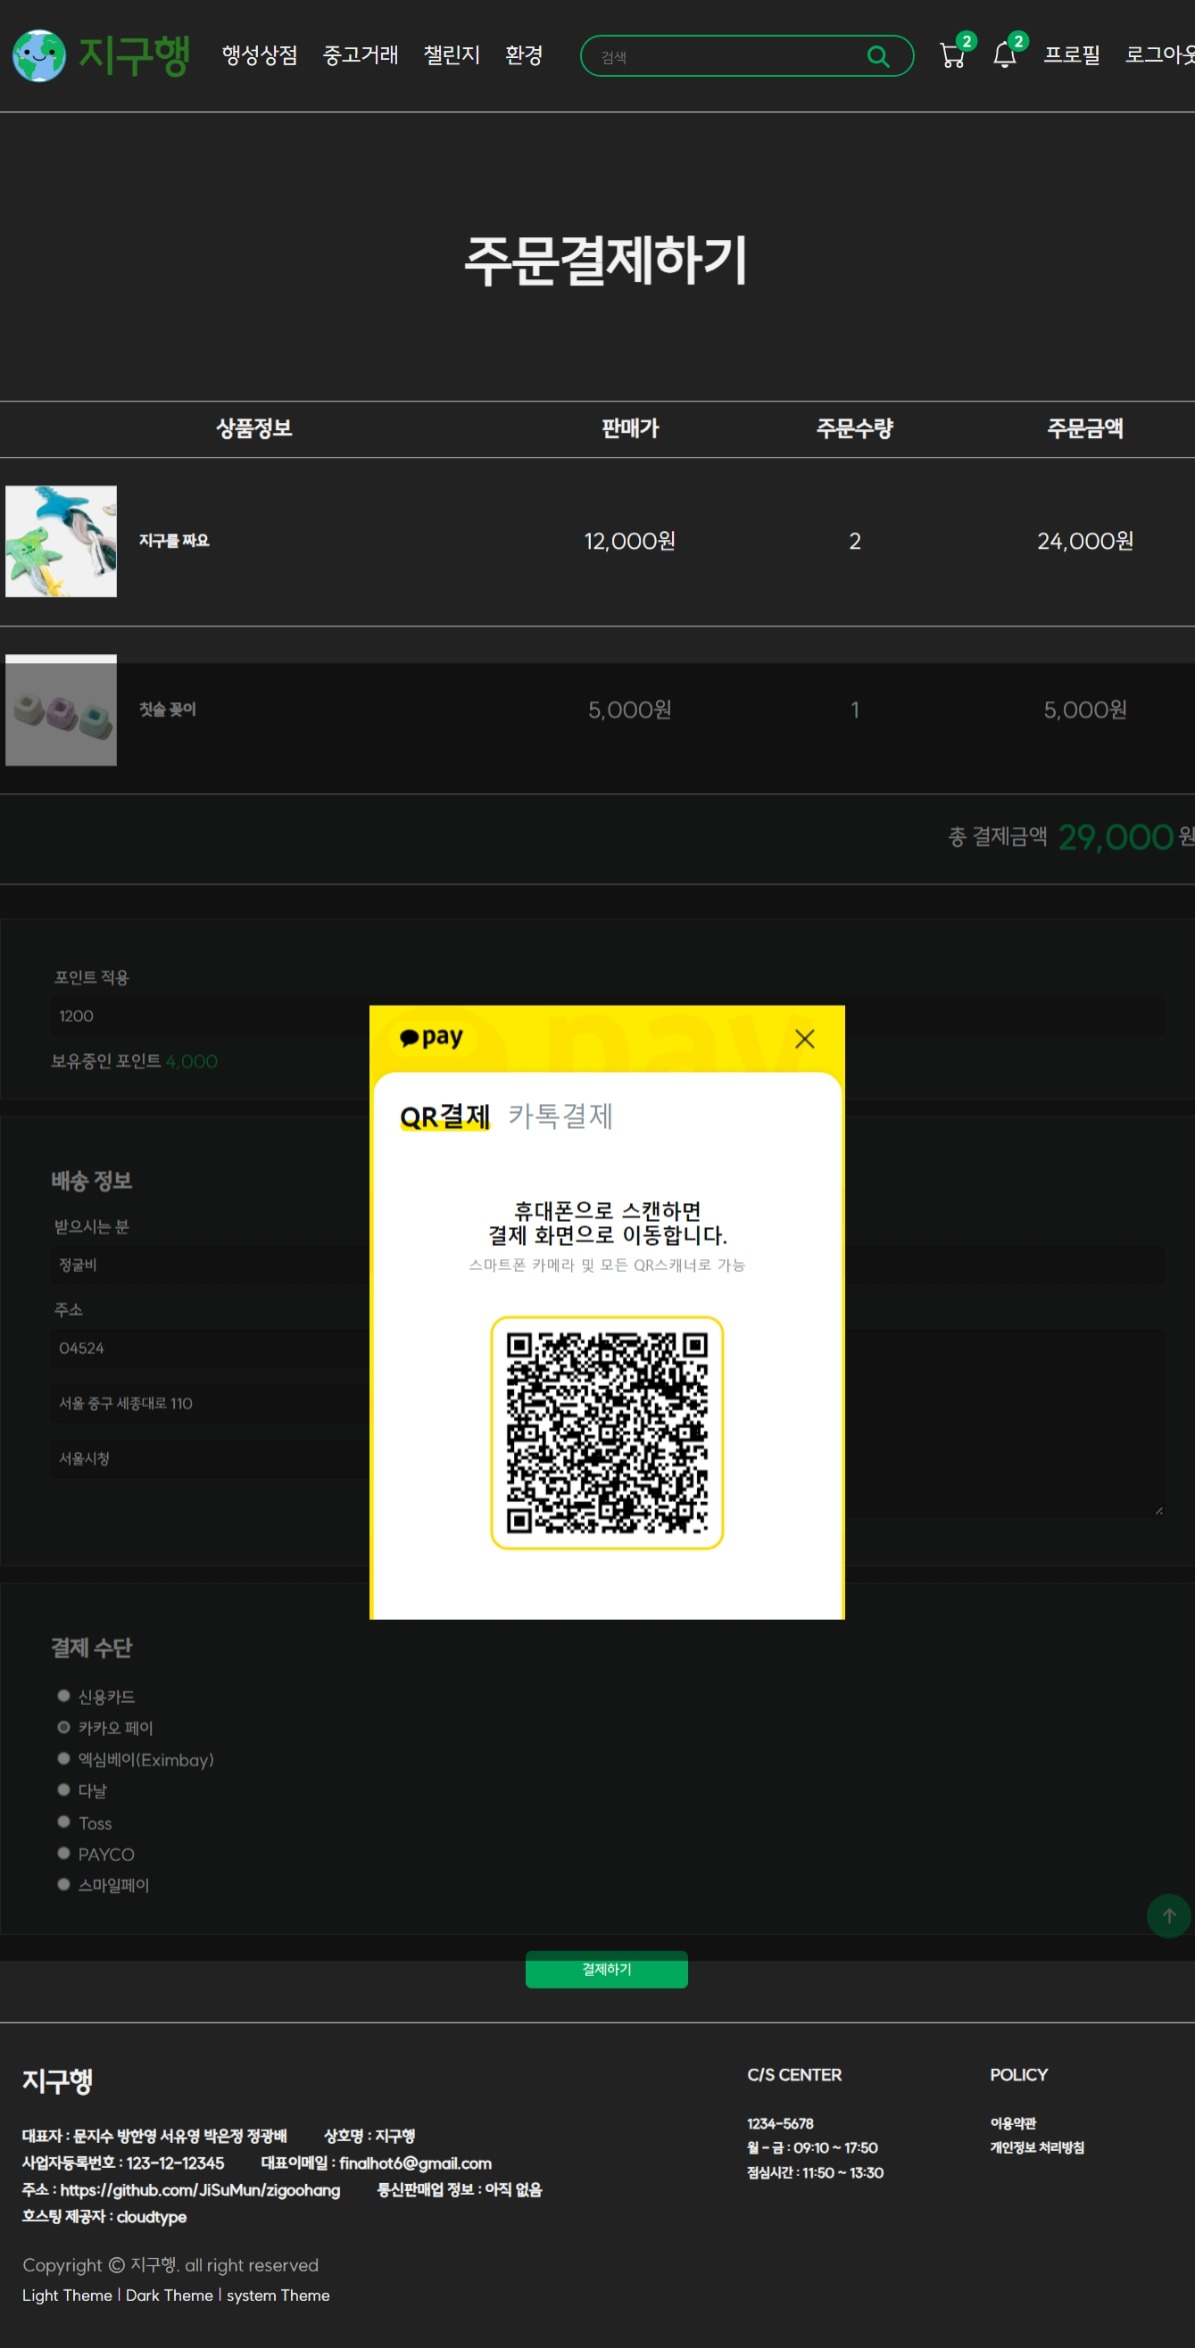Viewport: 1195px width, 2348px height.
Task: Switch to 카톡결제 tab
Action: click(x=561, y=1116)
